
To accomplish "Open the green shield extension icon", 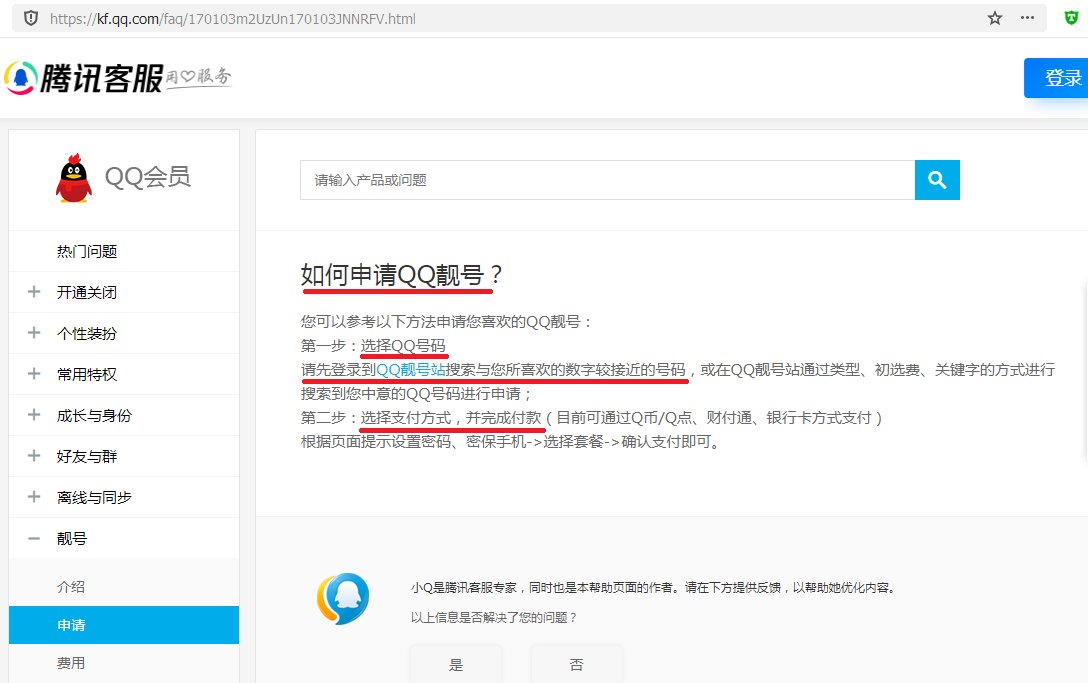I will pyautogui.click(x=1071, y=18).
